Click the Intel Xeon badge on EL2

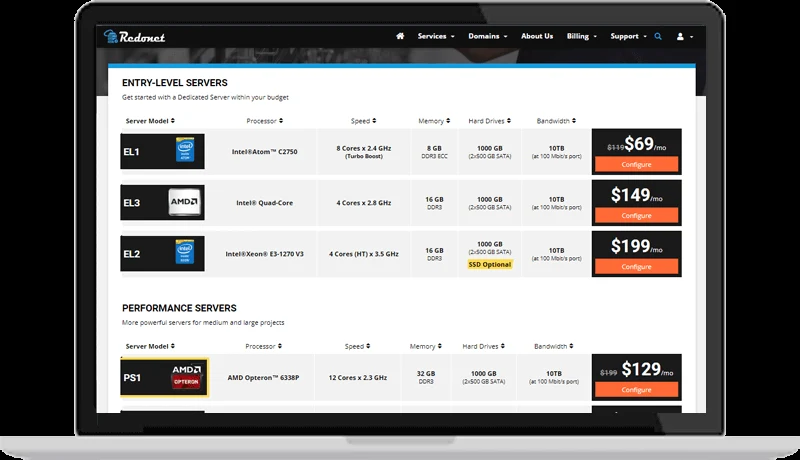pos(185,252)
